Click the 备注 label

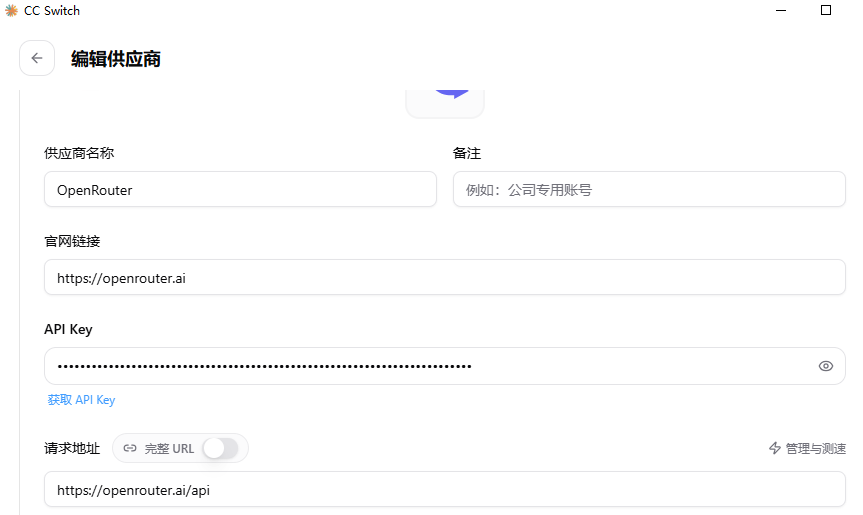(467, 153)
